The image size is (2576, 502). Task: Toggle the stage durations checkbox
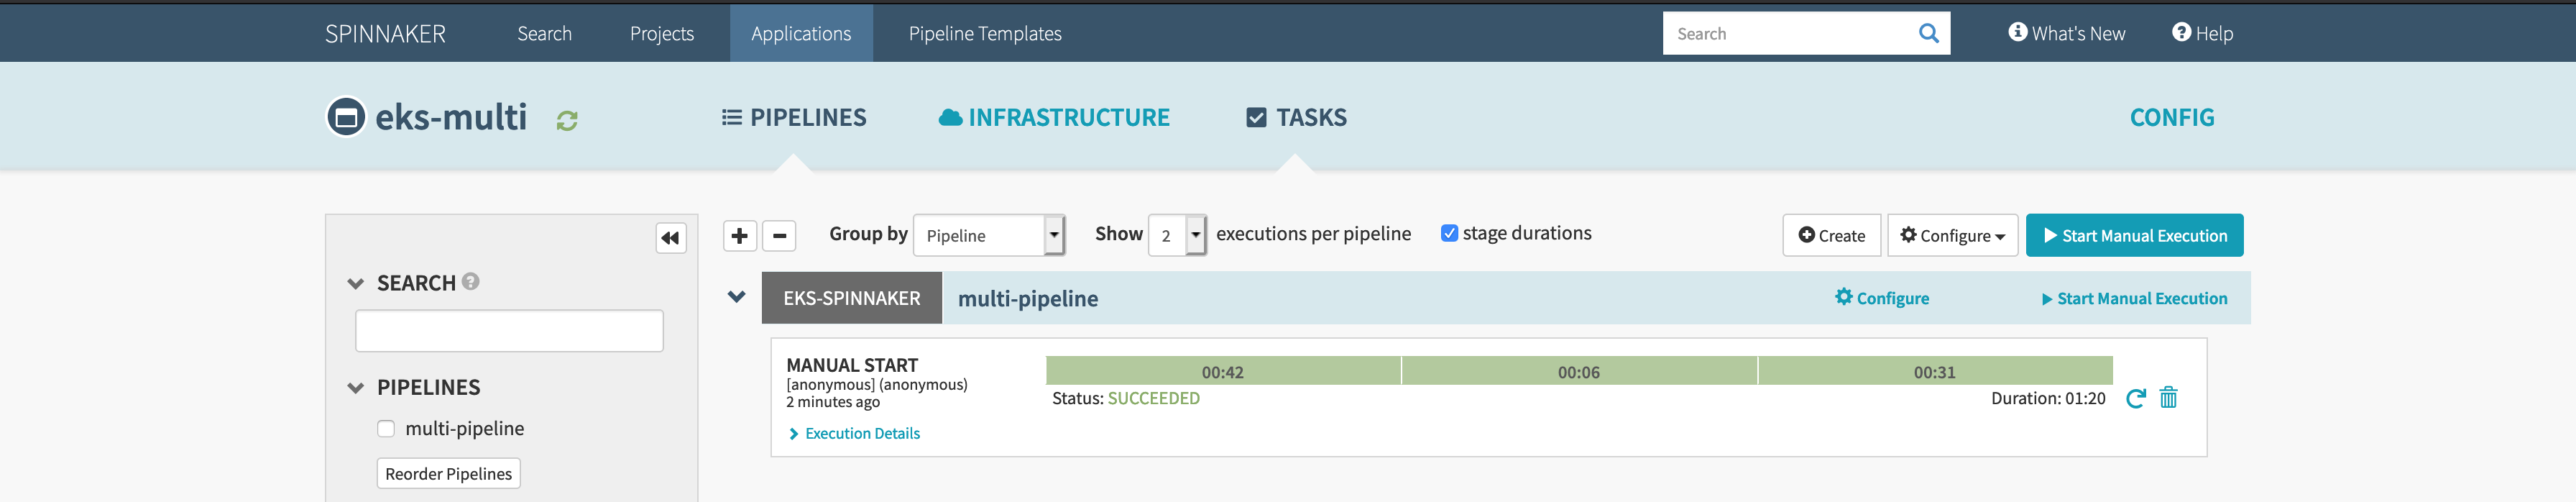pos(1449,233)
